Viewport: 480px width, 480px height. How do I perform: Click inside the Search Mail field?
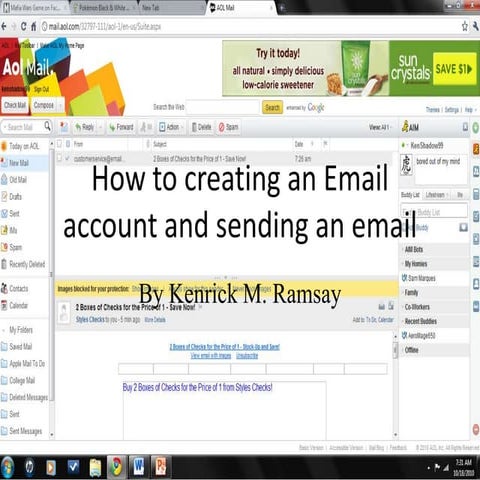point(22,127)
